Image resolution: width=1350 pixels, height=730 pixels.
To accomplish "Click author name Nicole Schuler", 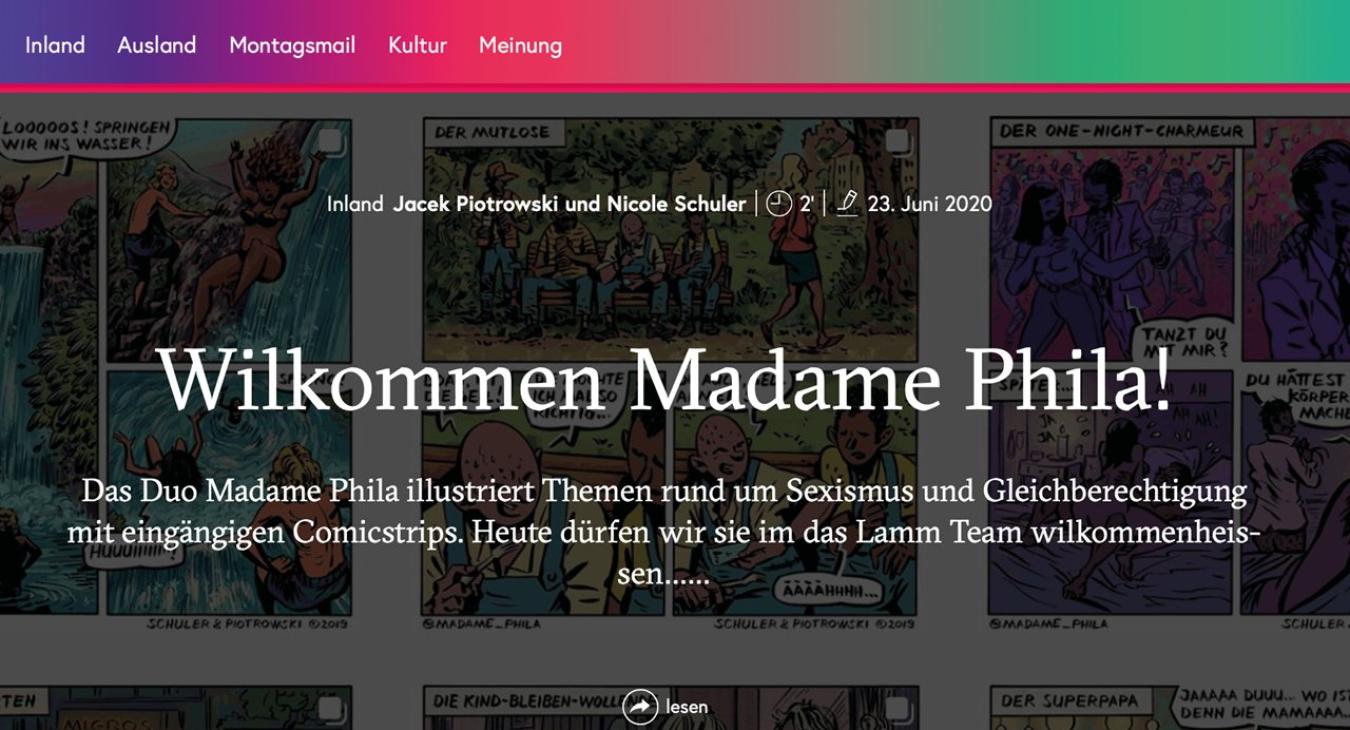I will [x=676, y=204].
